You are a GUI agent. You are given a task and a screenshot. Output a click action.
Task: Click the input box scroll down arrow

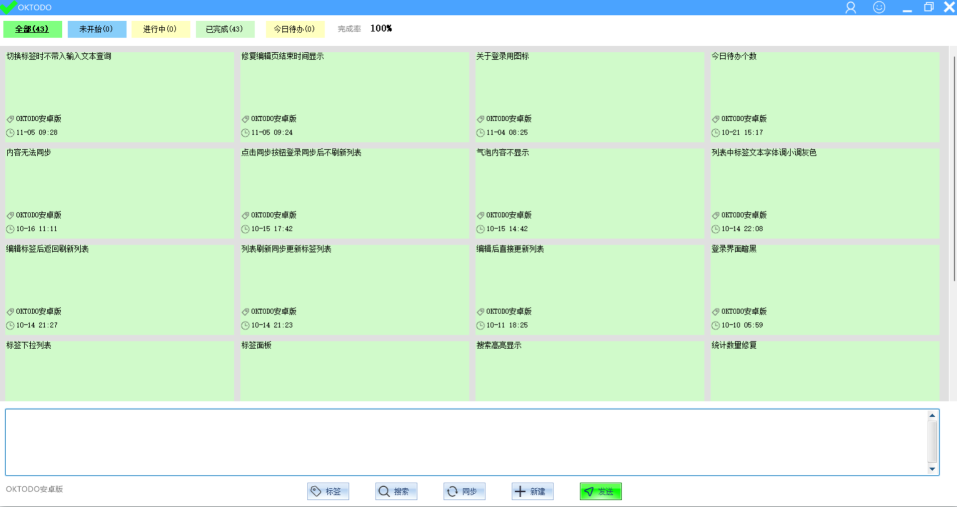point(933,468)
